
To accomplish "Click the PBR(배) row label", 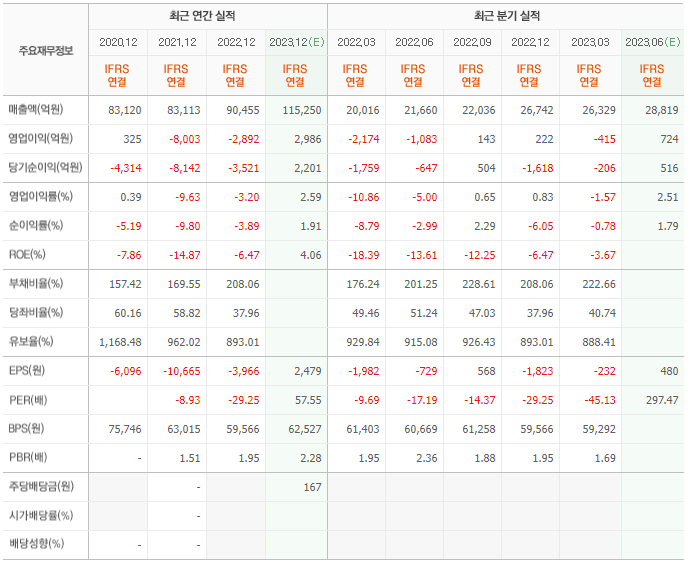I will [x=28, y=458].
